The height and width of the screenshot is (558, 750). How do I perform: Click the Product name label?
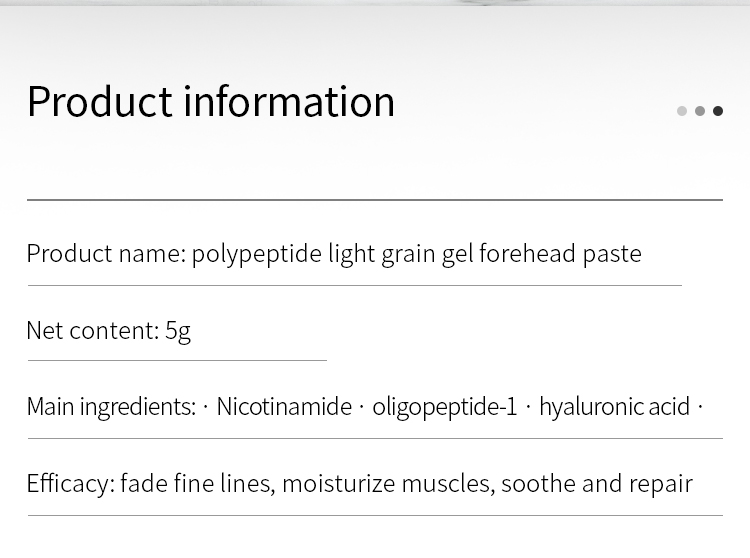106,253
